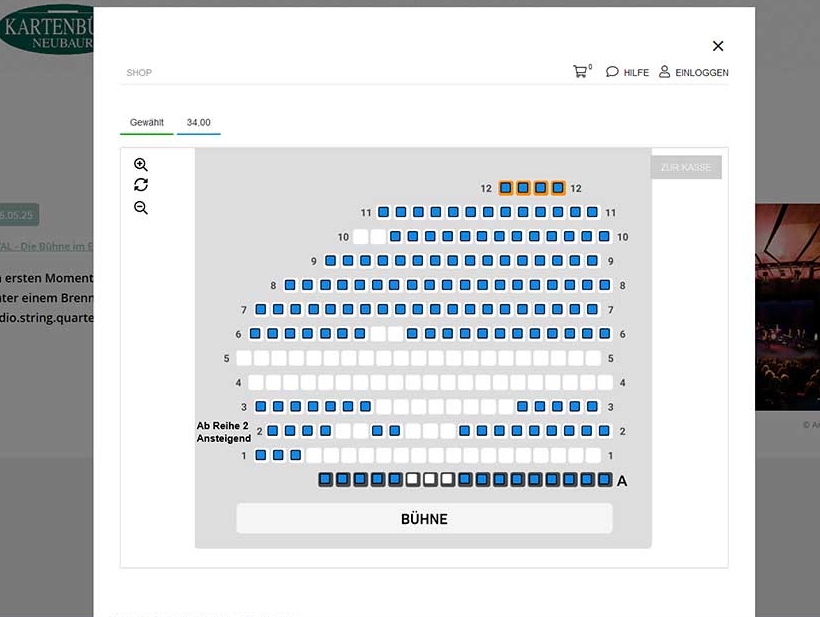Close the seat selection dialog
820x617 pixels.
pos(717,46)
